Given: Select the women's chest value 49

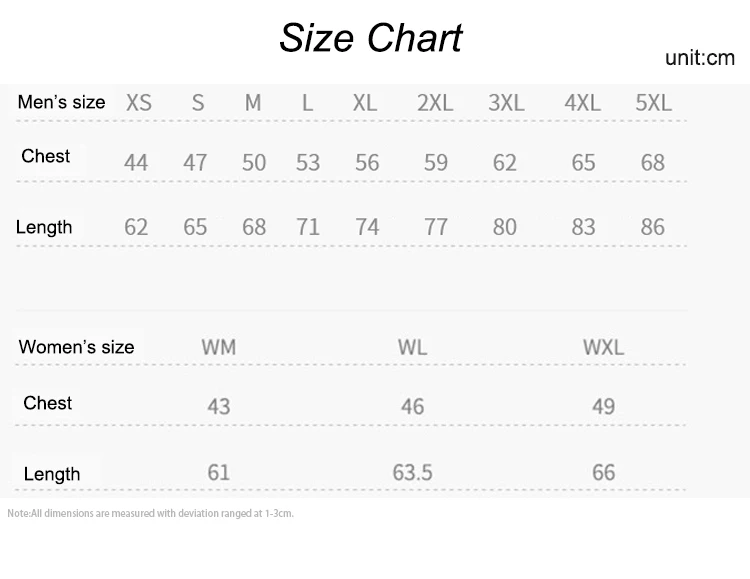Looking at the screenshot, I should tap(604, 407).
